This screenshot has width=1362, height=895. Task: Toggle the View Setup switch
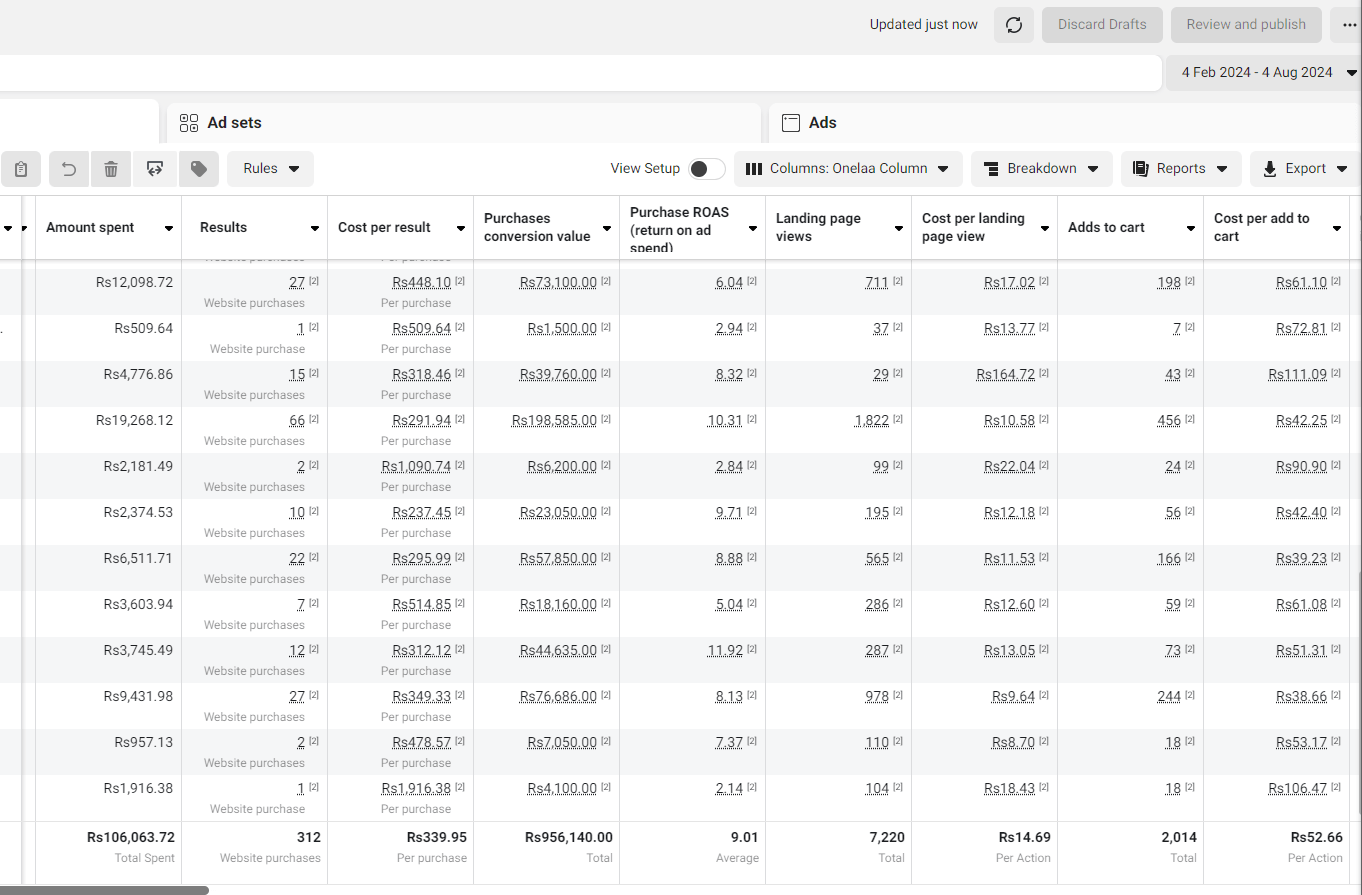tap(707, 169)
